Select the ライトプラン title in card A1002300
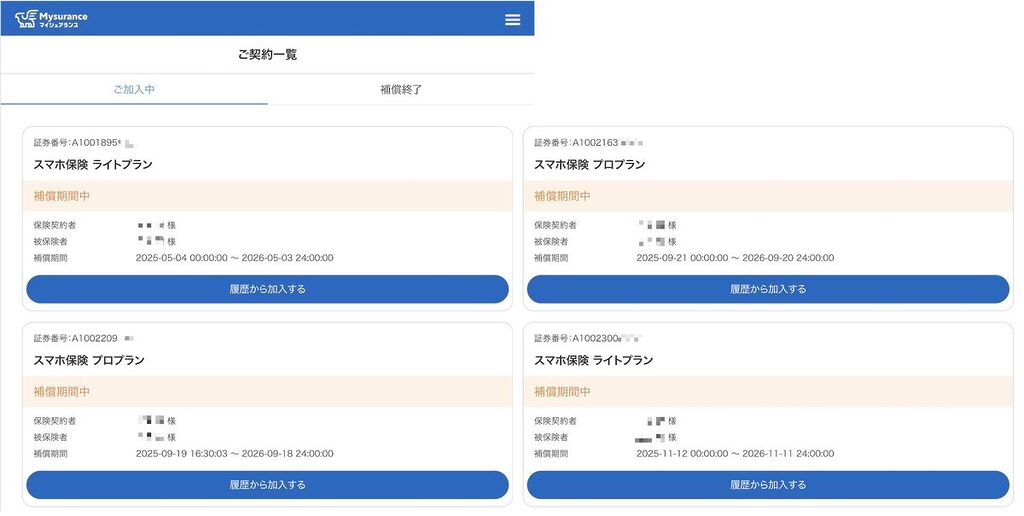The width and height of the screenshot is (1024, 516). (x=593, y=360)
